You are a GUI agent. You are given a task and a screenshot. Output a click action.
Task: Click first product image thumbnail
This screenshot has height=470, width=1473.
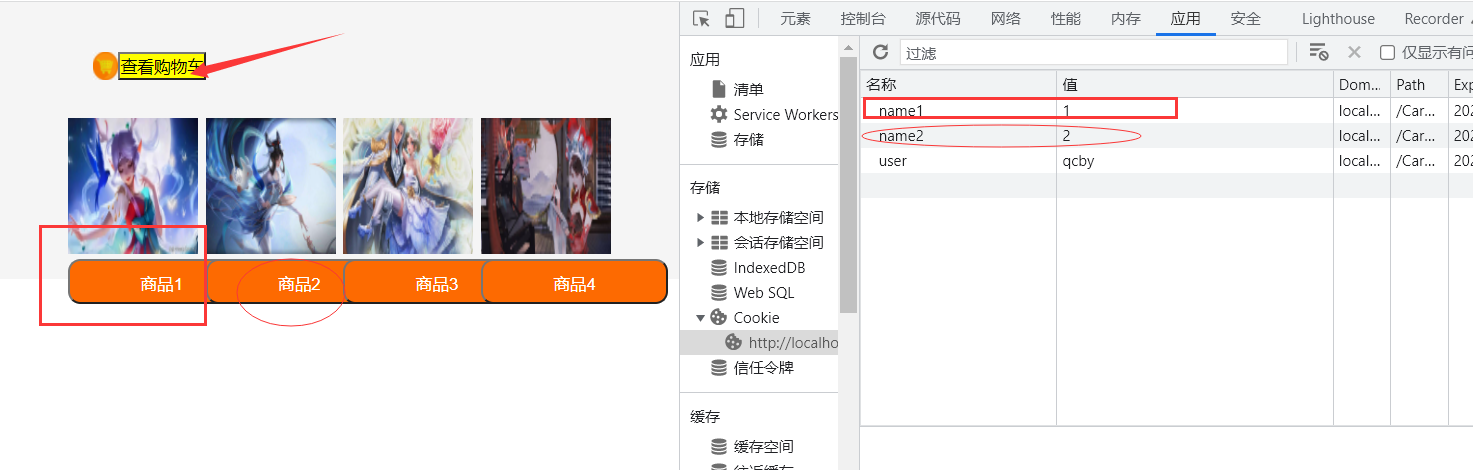pos(133,186)
